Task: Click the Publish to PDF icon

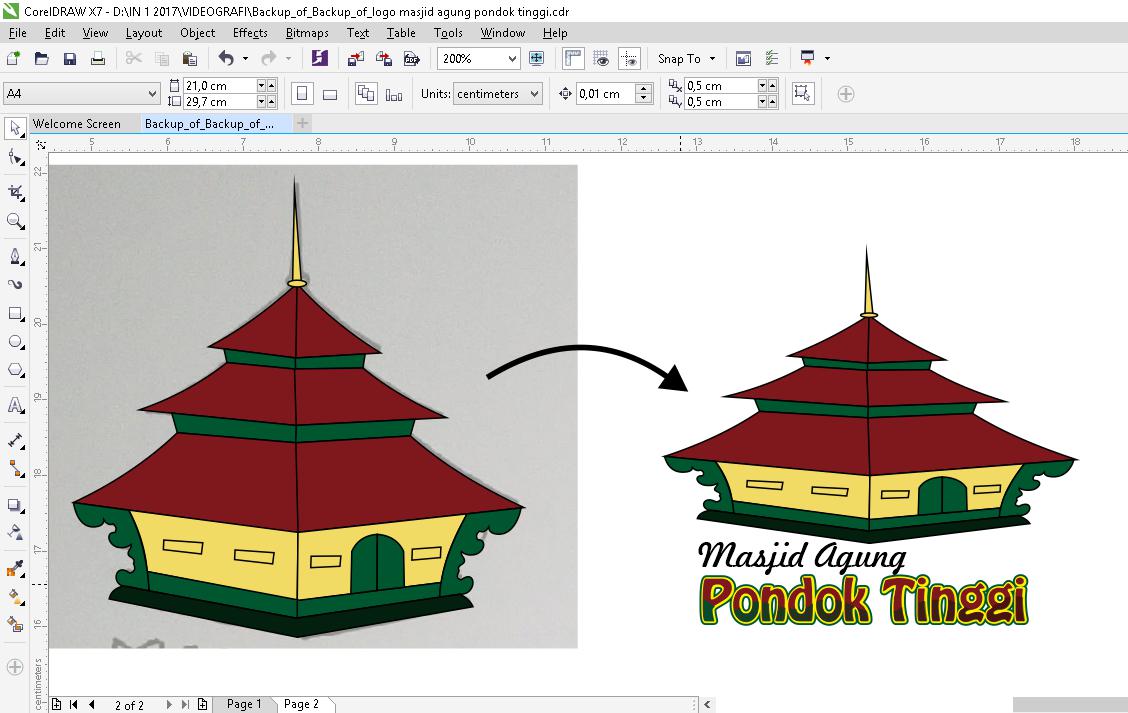Action: [411, 58]
